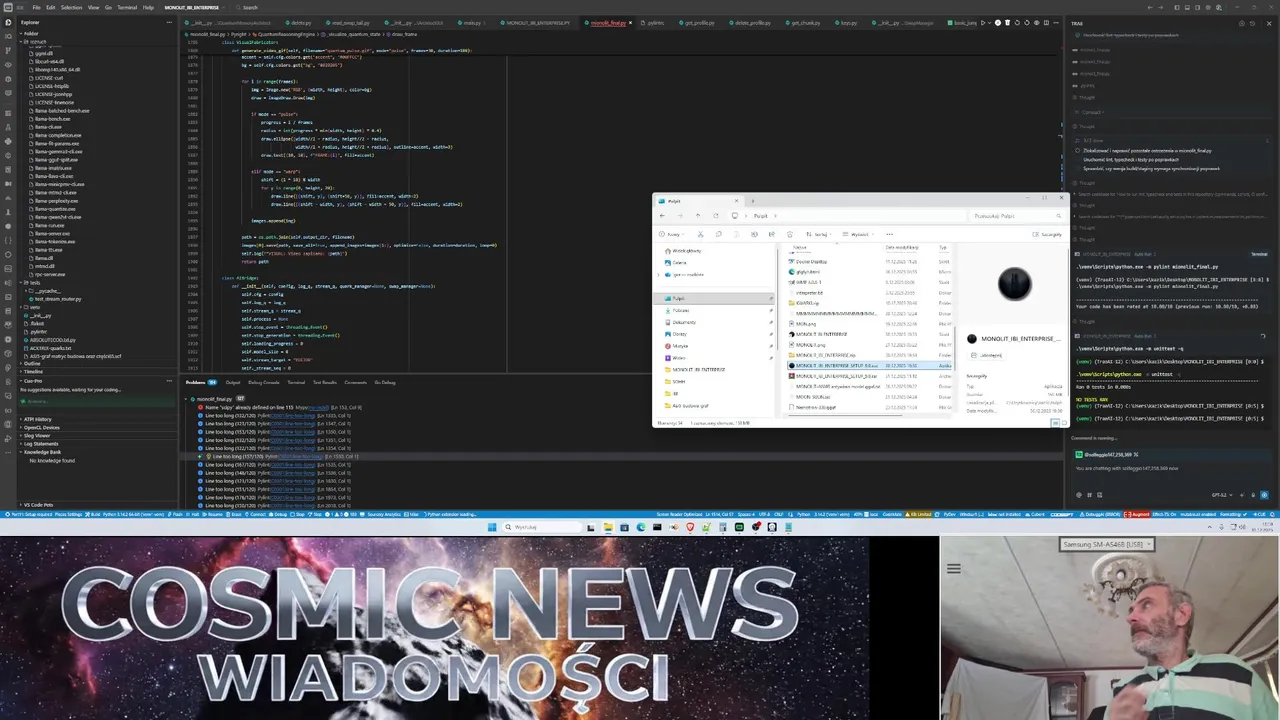Collapse the tests folder in Explorer tree
Viewport: 1280px width, 720px height.
35,283
